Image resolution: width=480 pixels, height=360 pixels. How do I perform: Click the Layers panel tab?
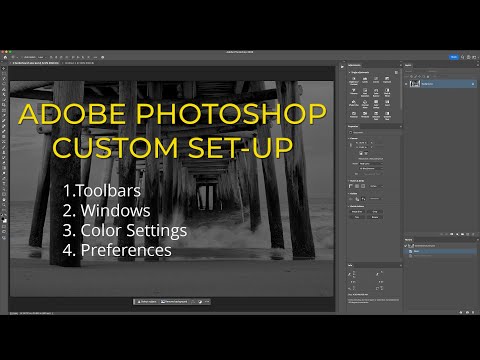pyautogui.click(x=408, y=65)
